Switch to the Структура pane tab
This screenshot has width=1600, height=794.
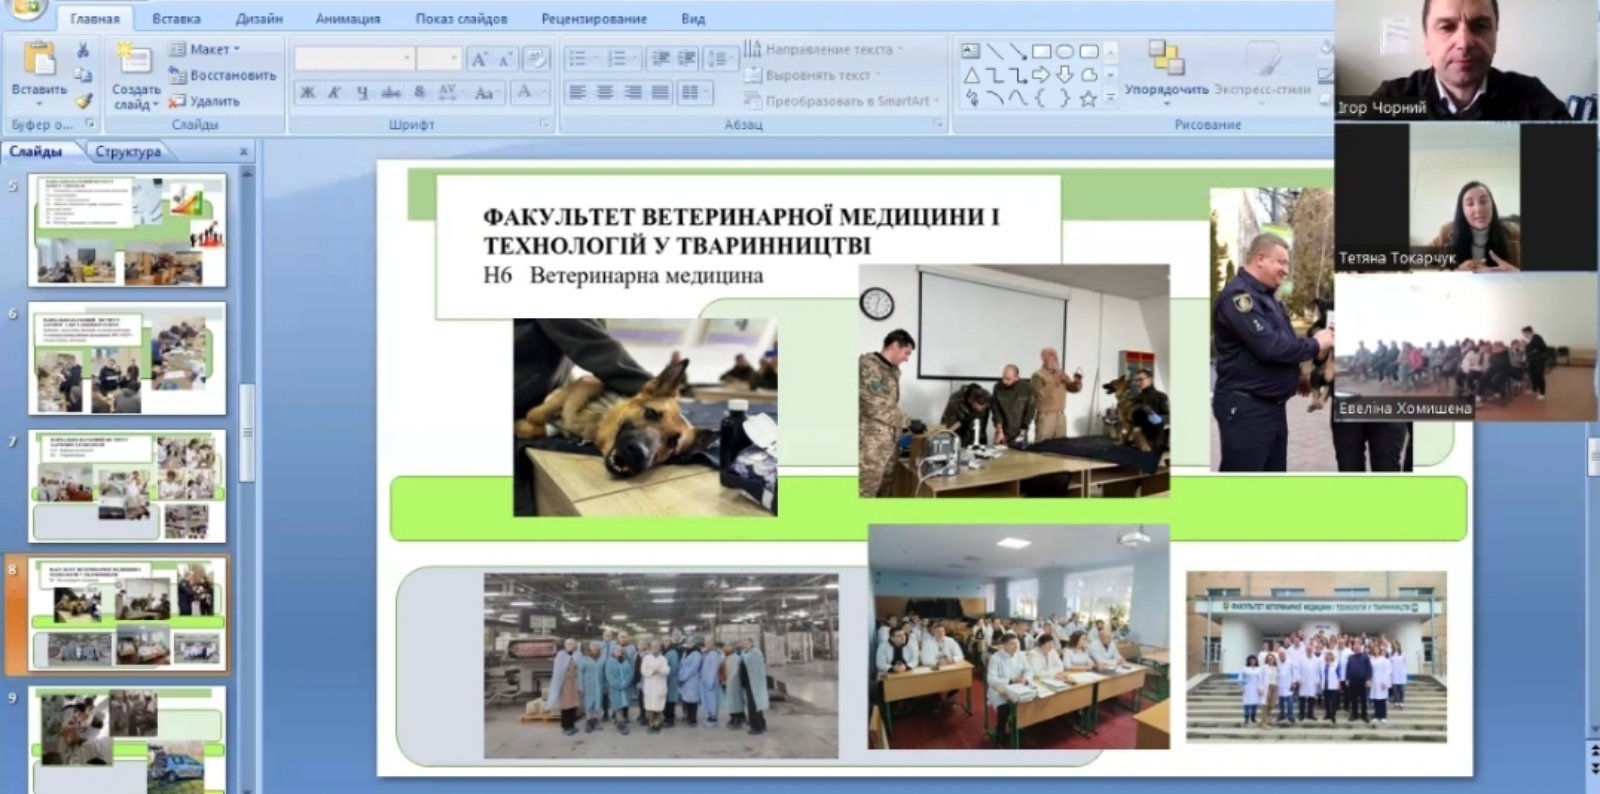[128, 151]
